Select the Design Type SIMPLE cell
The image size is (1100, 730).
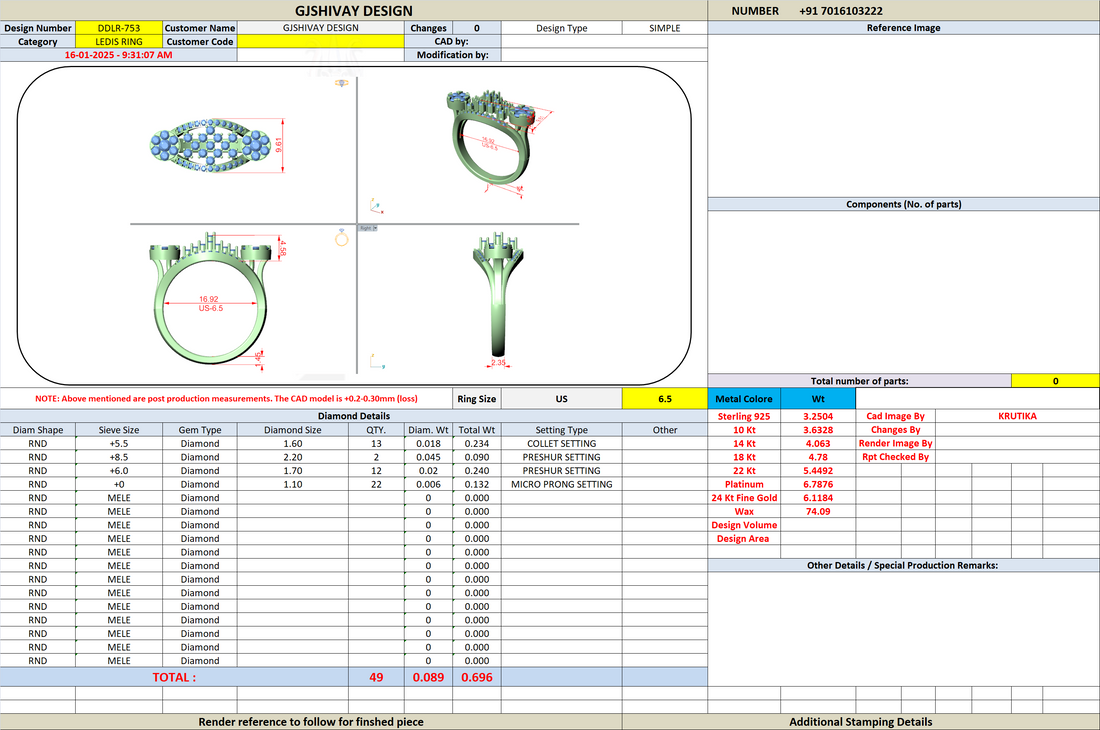[x=664, y=28]
